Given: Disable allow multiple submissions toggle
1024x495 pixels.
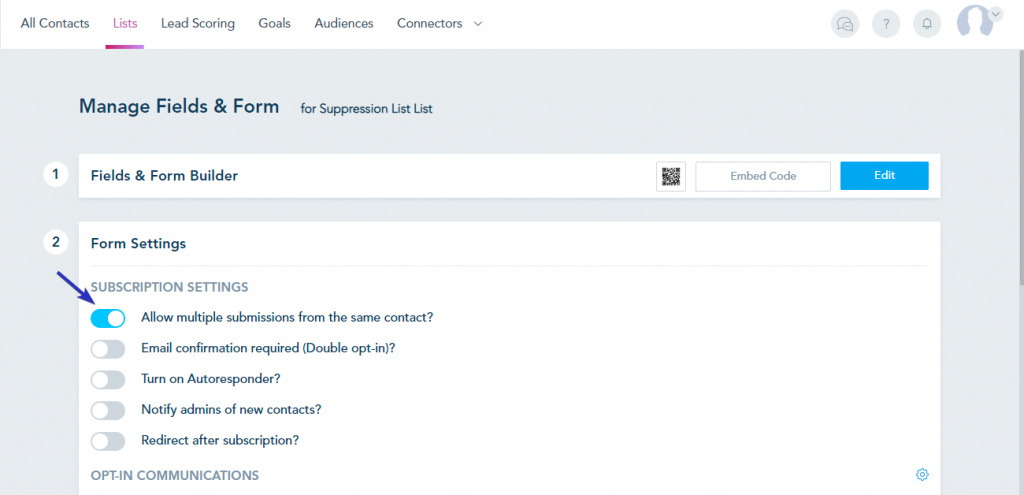Looking at the screenshot, I should click(x=108, y=318).
